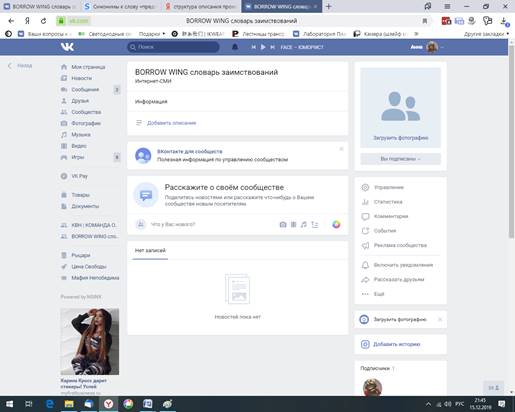Switch to the Синонимы к слову tab
The height and width of the screenshot is (412, 515).
click(x=121, y=6)
